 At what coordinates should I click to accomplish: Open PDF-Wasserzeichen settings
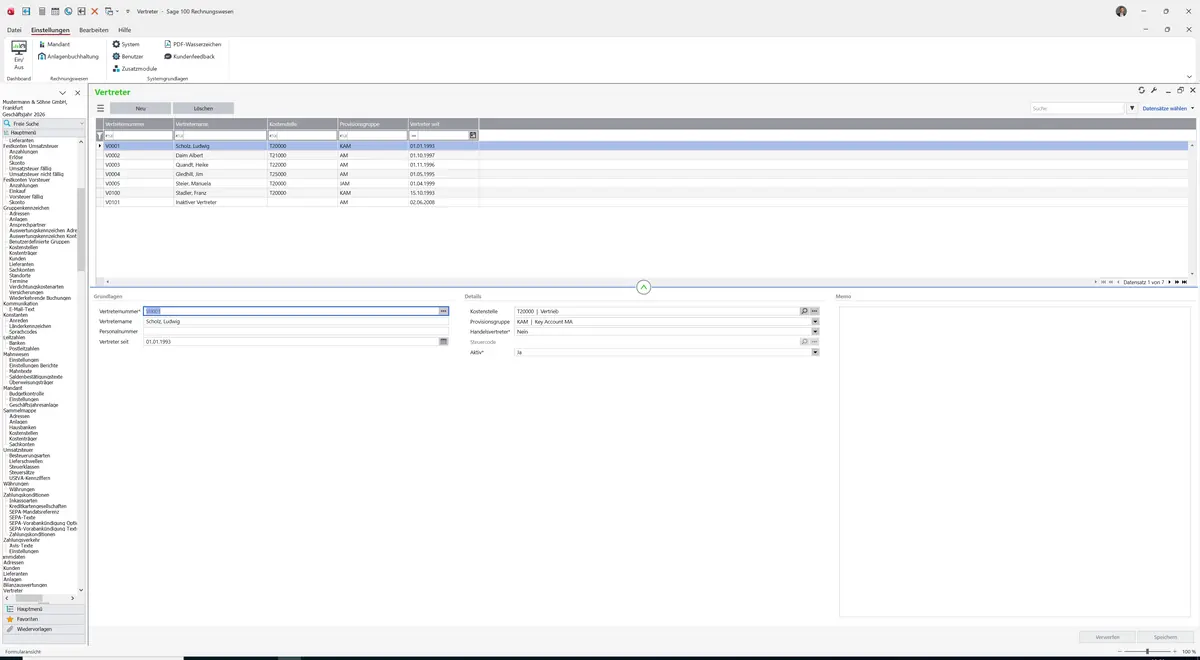(x=193, y=45)
